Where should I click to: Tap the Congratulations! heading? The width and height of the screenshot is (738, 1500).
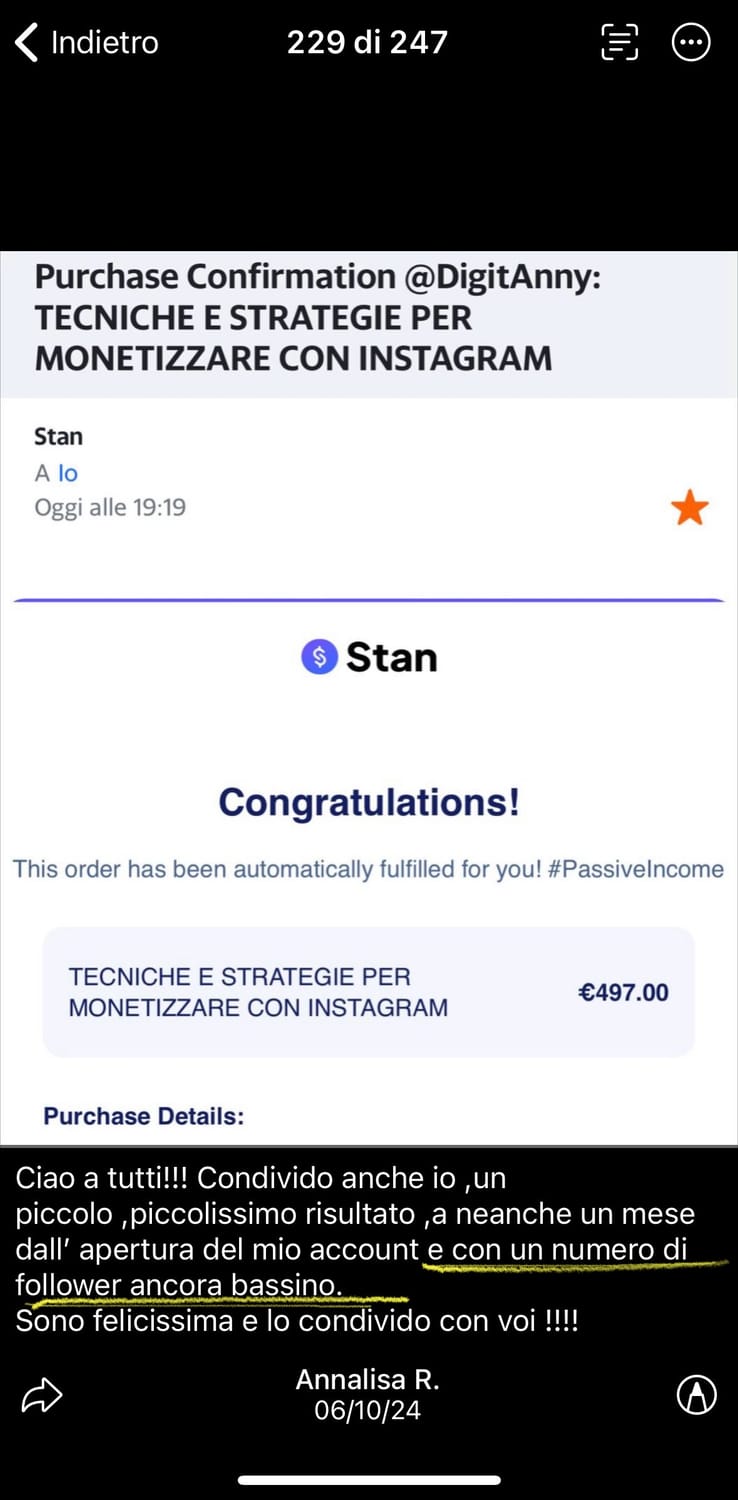[x=369, y=802]
